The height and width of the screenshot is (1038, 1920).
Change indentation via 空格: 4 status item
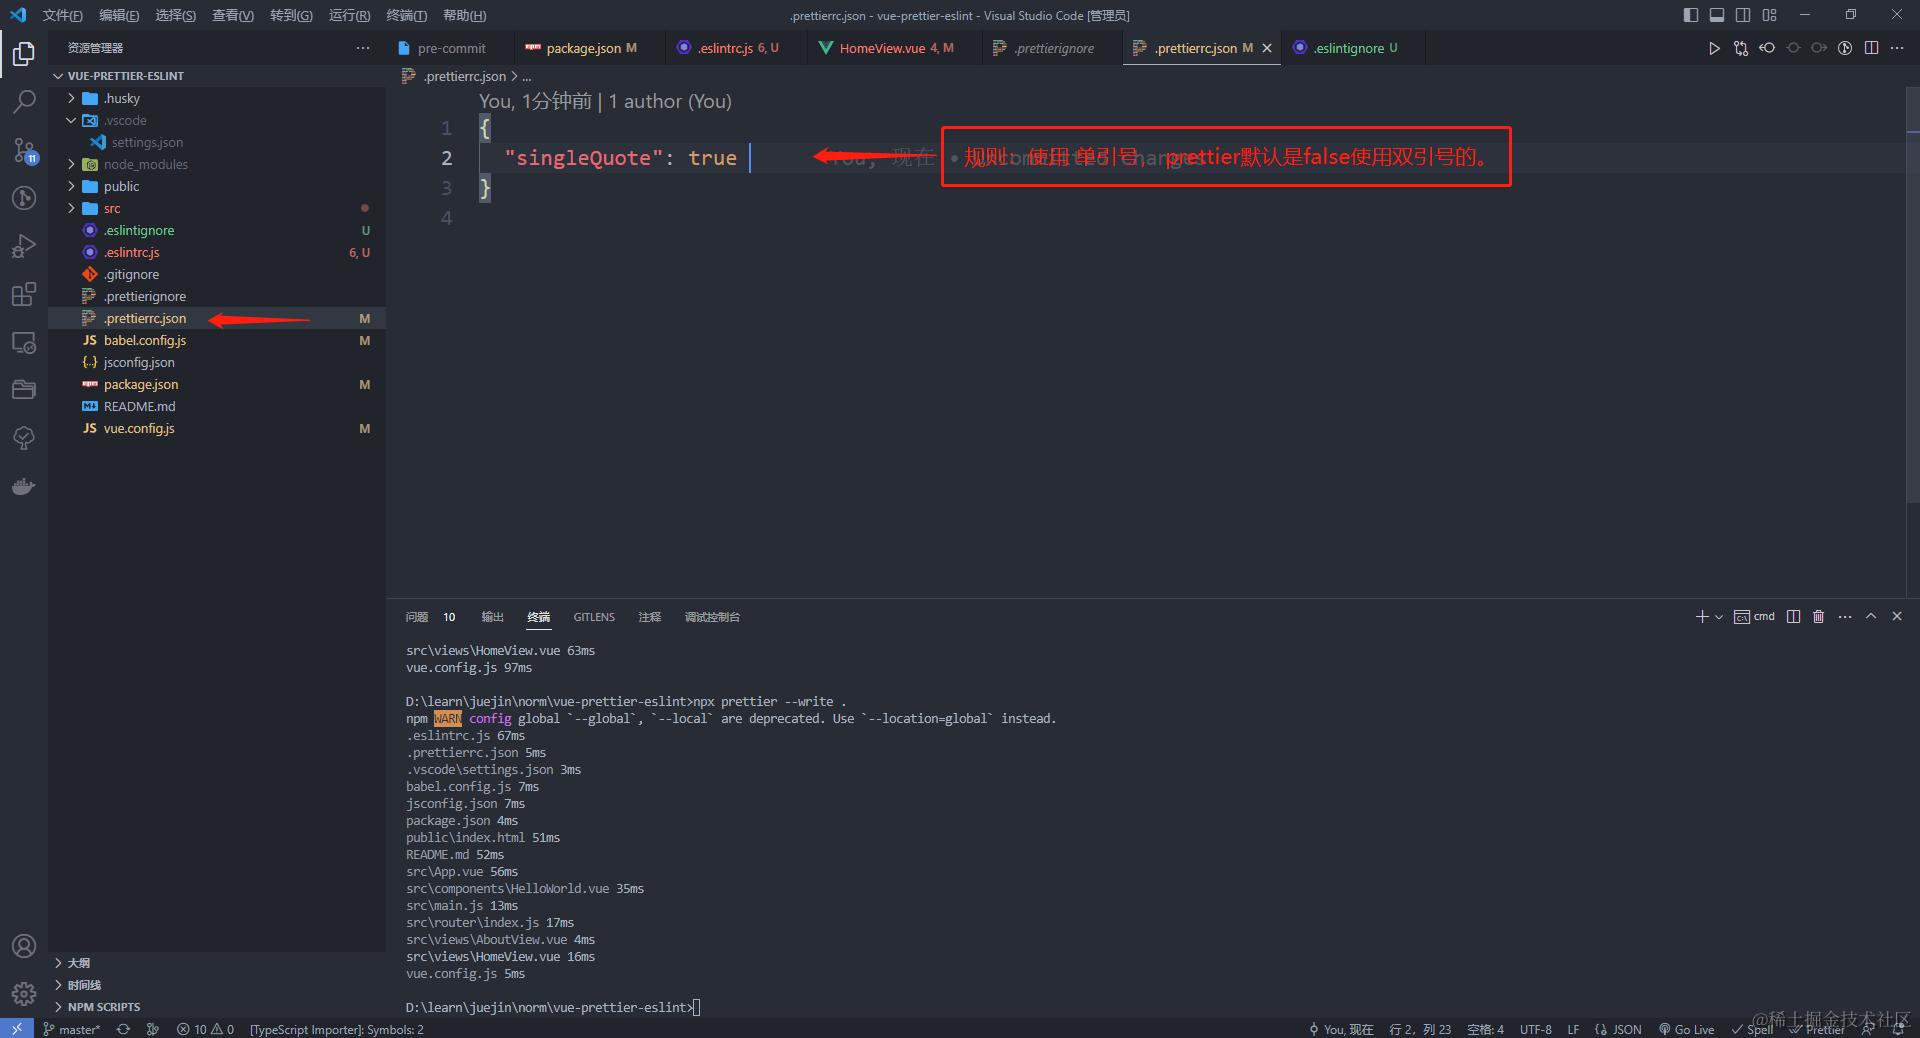pyautogui.click(x=1485, y=1029)
